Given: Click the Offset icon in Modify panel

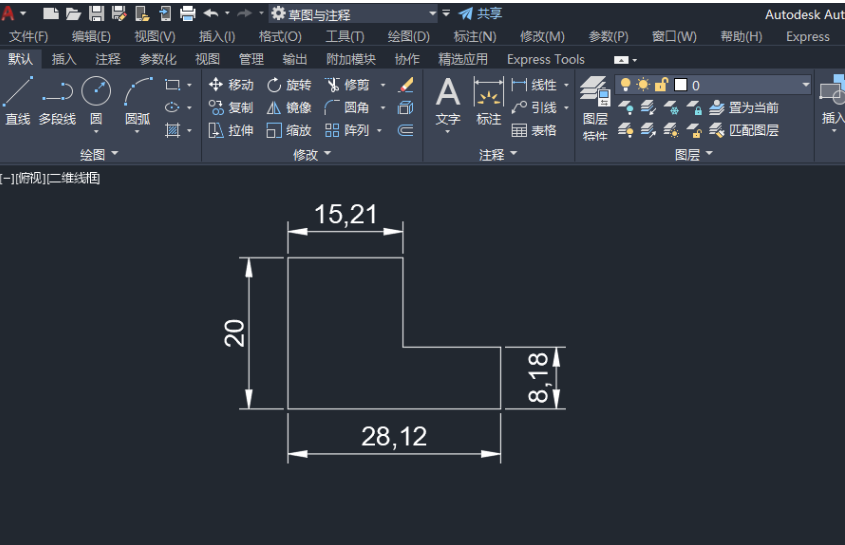Looking at the screenshot, I should [x=406, y=130].
